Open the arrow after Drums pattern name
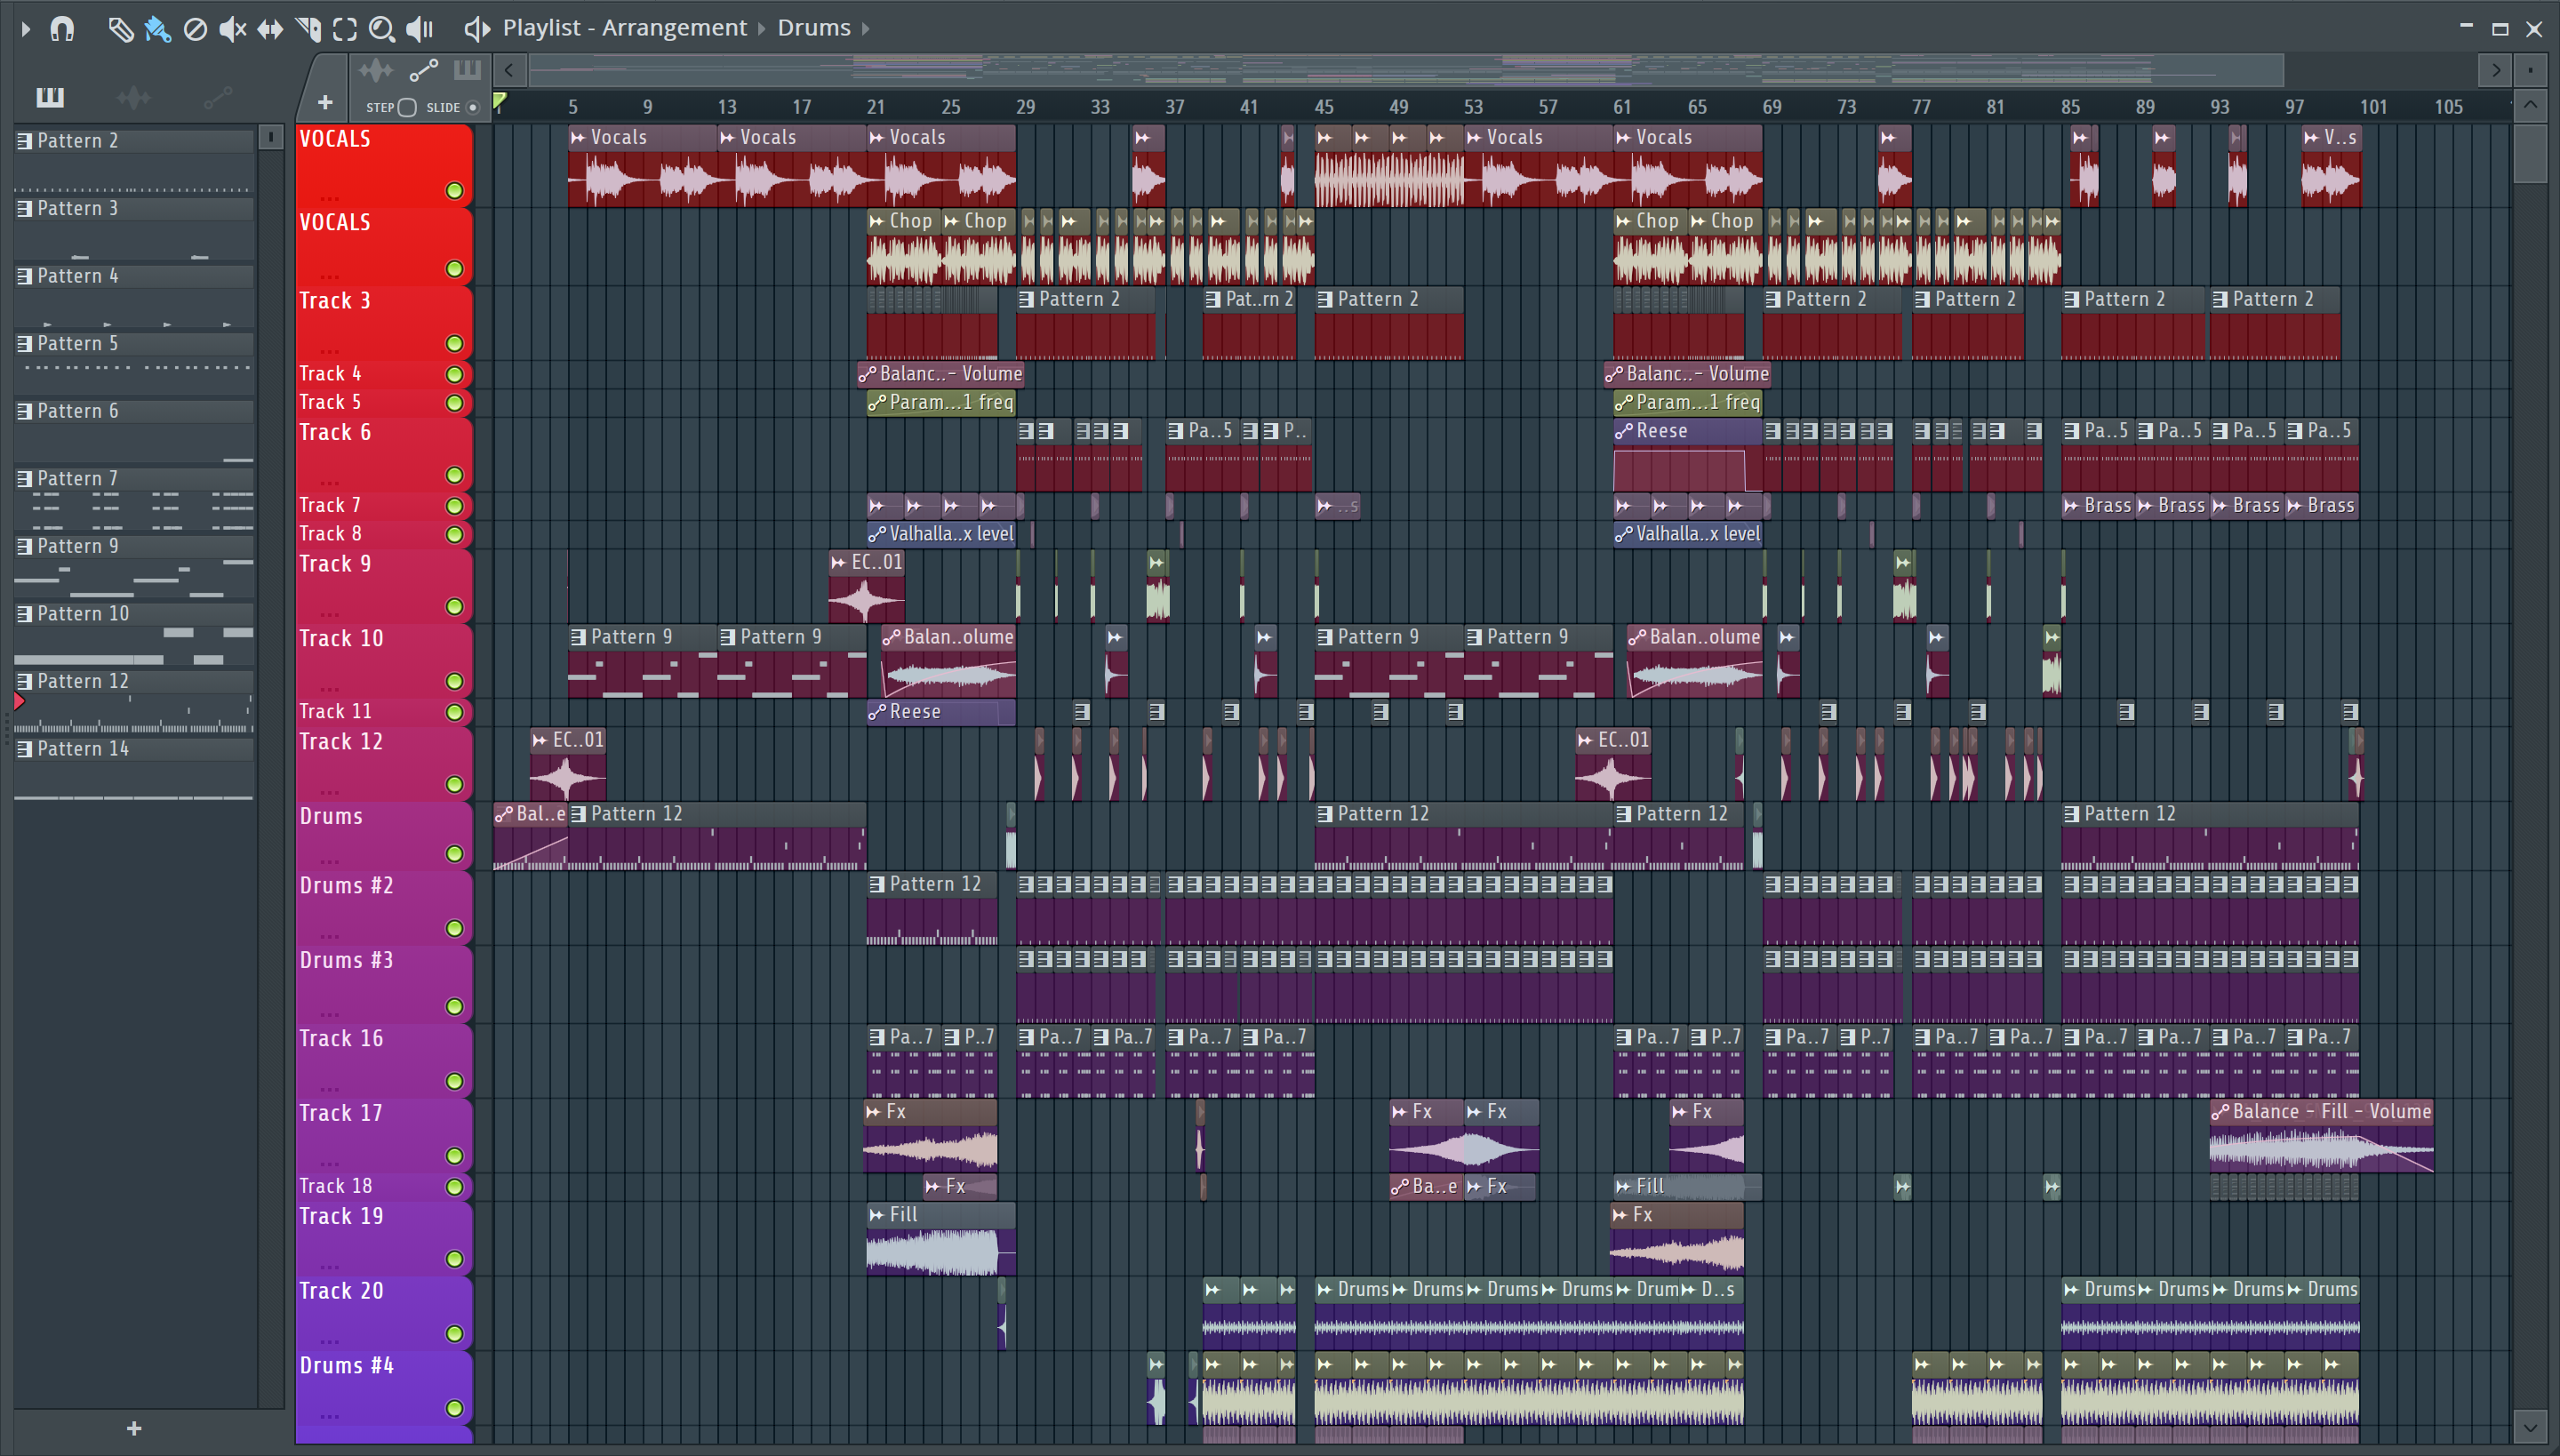The height and width of the screenshot is (1456, 2560). pyautogui.click(x=866, y=28)
